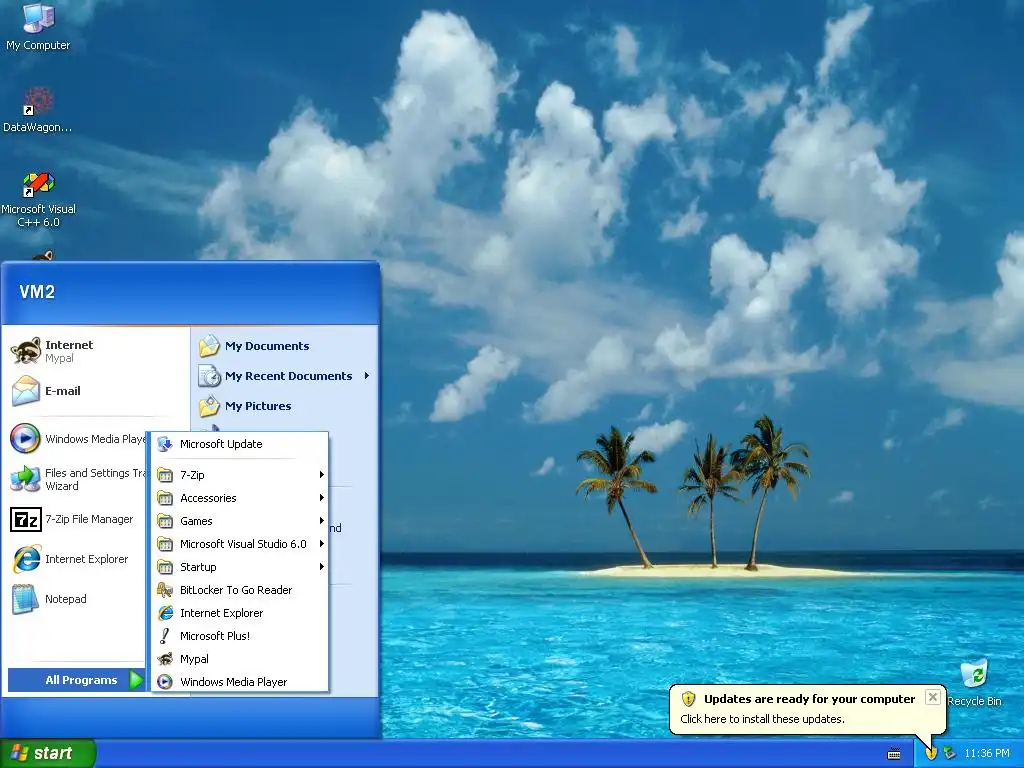Select the Microsoft Visual C++ 6.0 desktop icon

pos(38,184)
